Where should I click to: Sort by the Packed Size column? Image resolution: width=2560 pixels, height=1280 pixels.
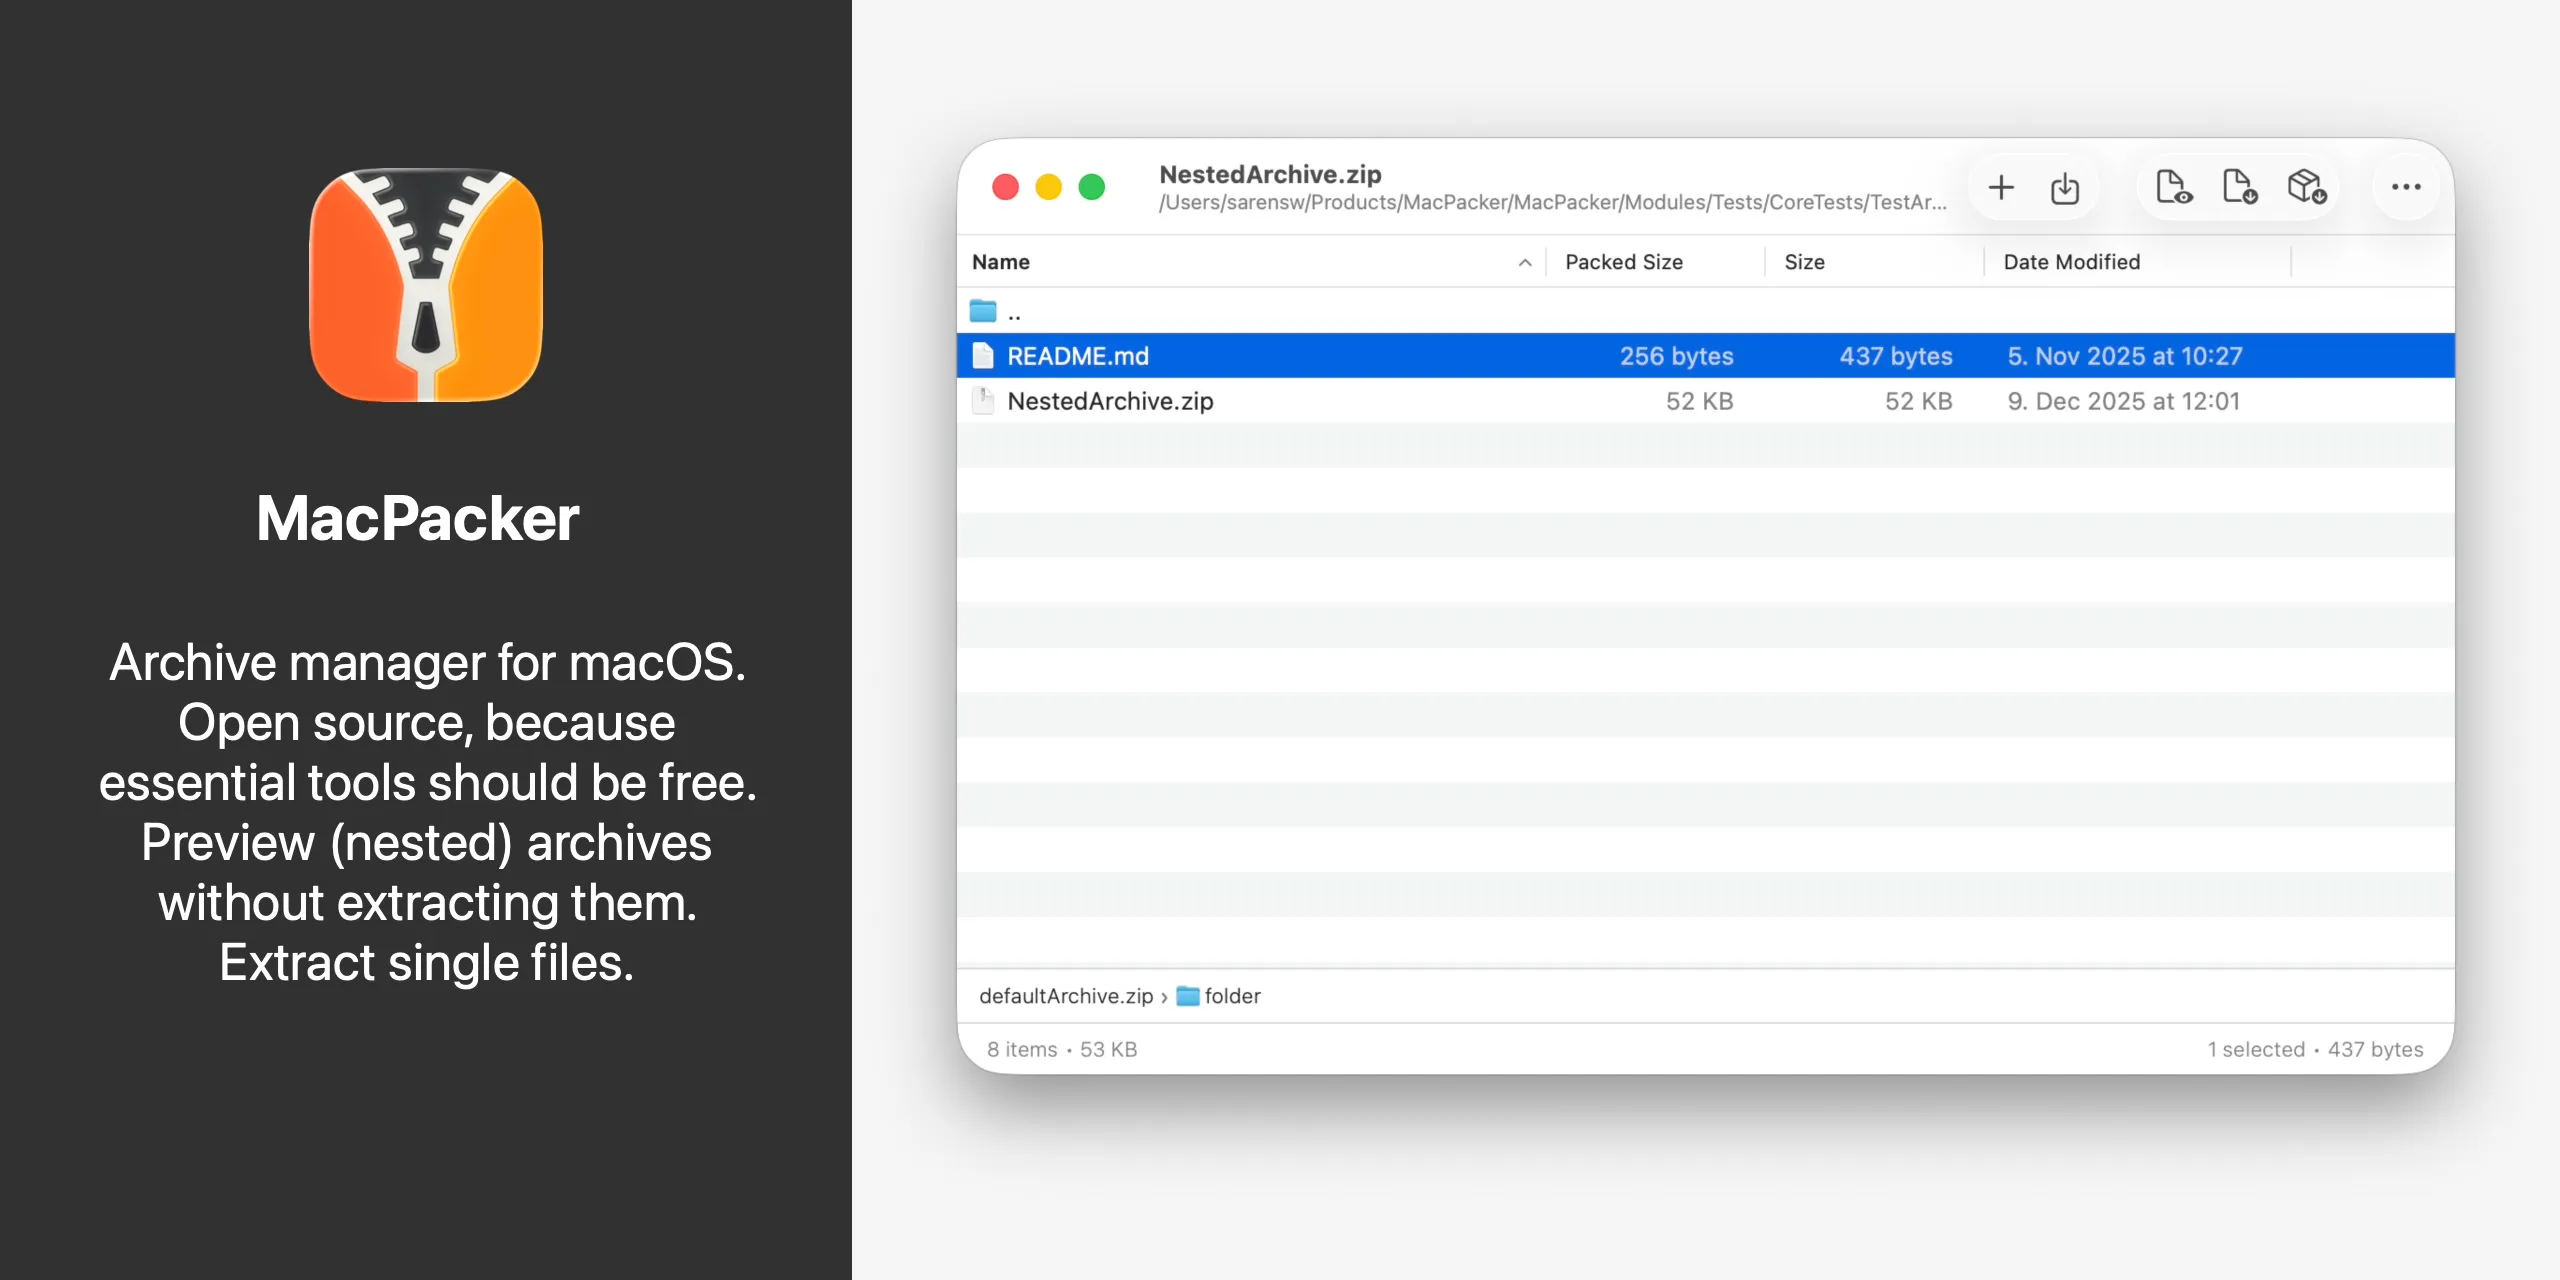pyautogui.click(x=1624, y=262)
